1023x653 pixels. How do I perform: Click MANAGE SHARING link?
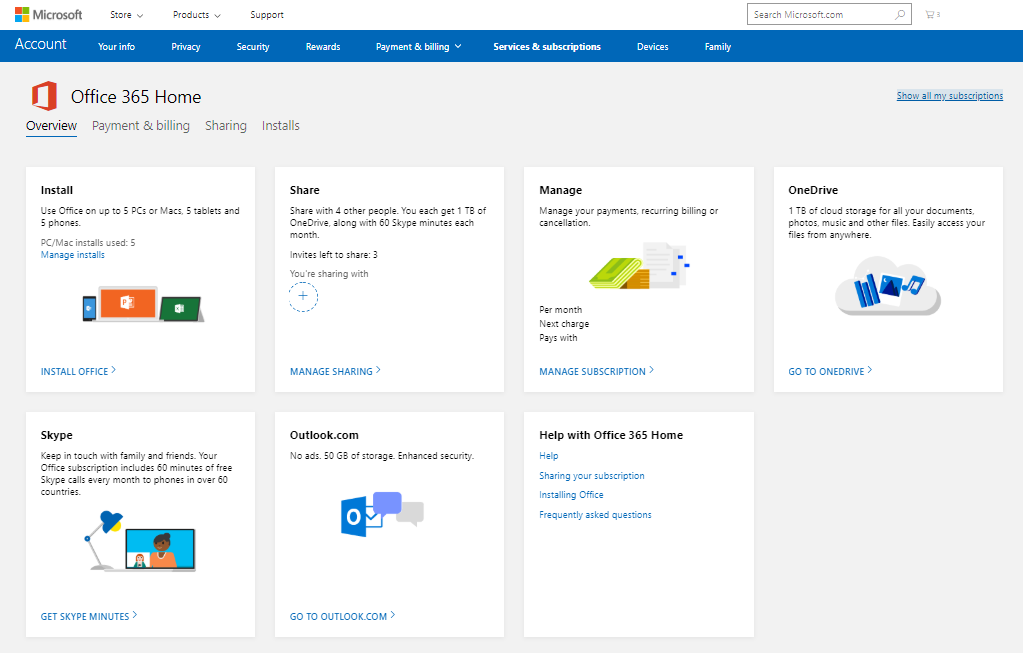(335, 371)
